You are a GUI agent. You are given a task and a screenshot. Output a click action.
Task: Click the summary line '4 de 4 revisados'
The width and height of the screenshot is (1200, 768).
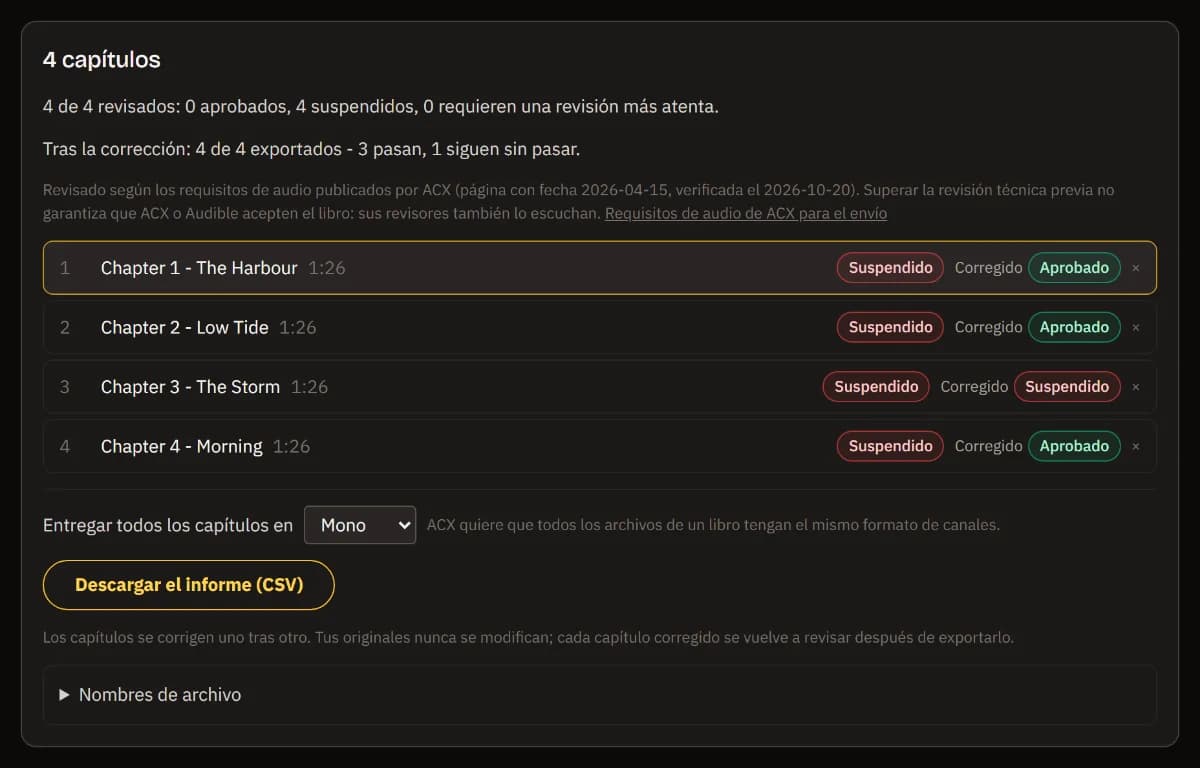click(381, 106)
